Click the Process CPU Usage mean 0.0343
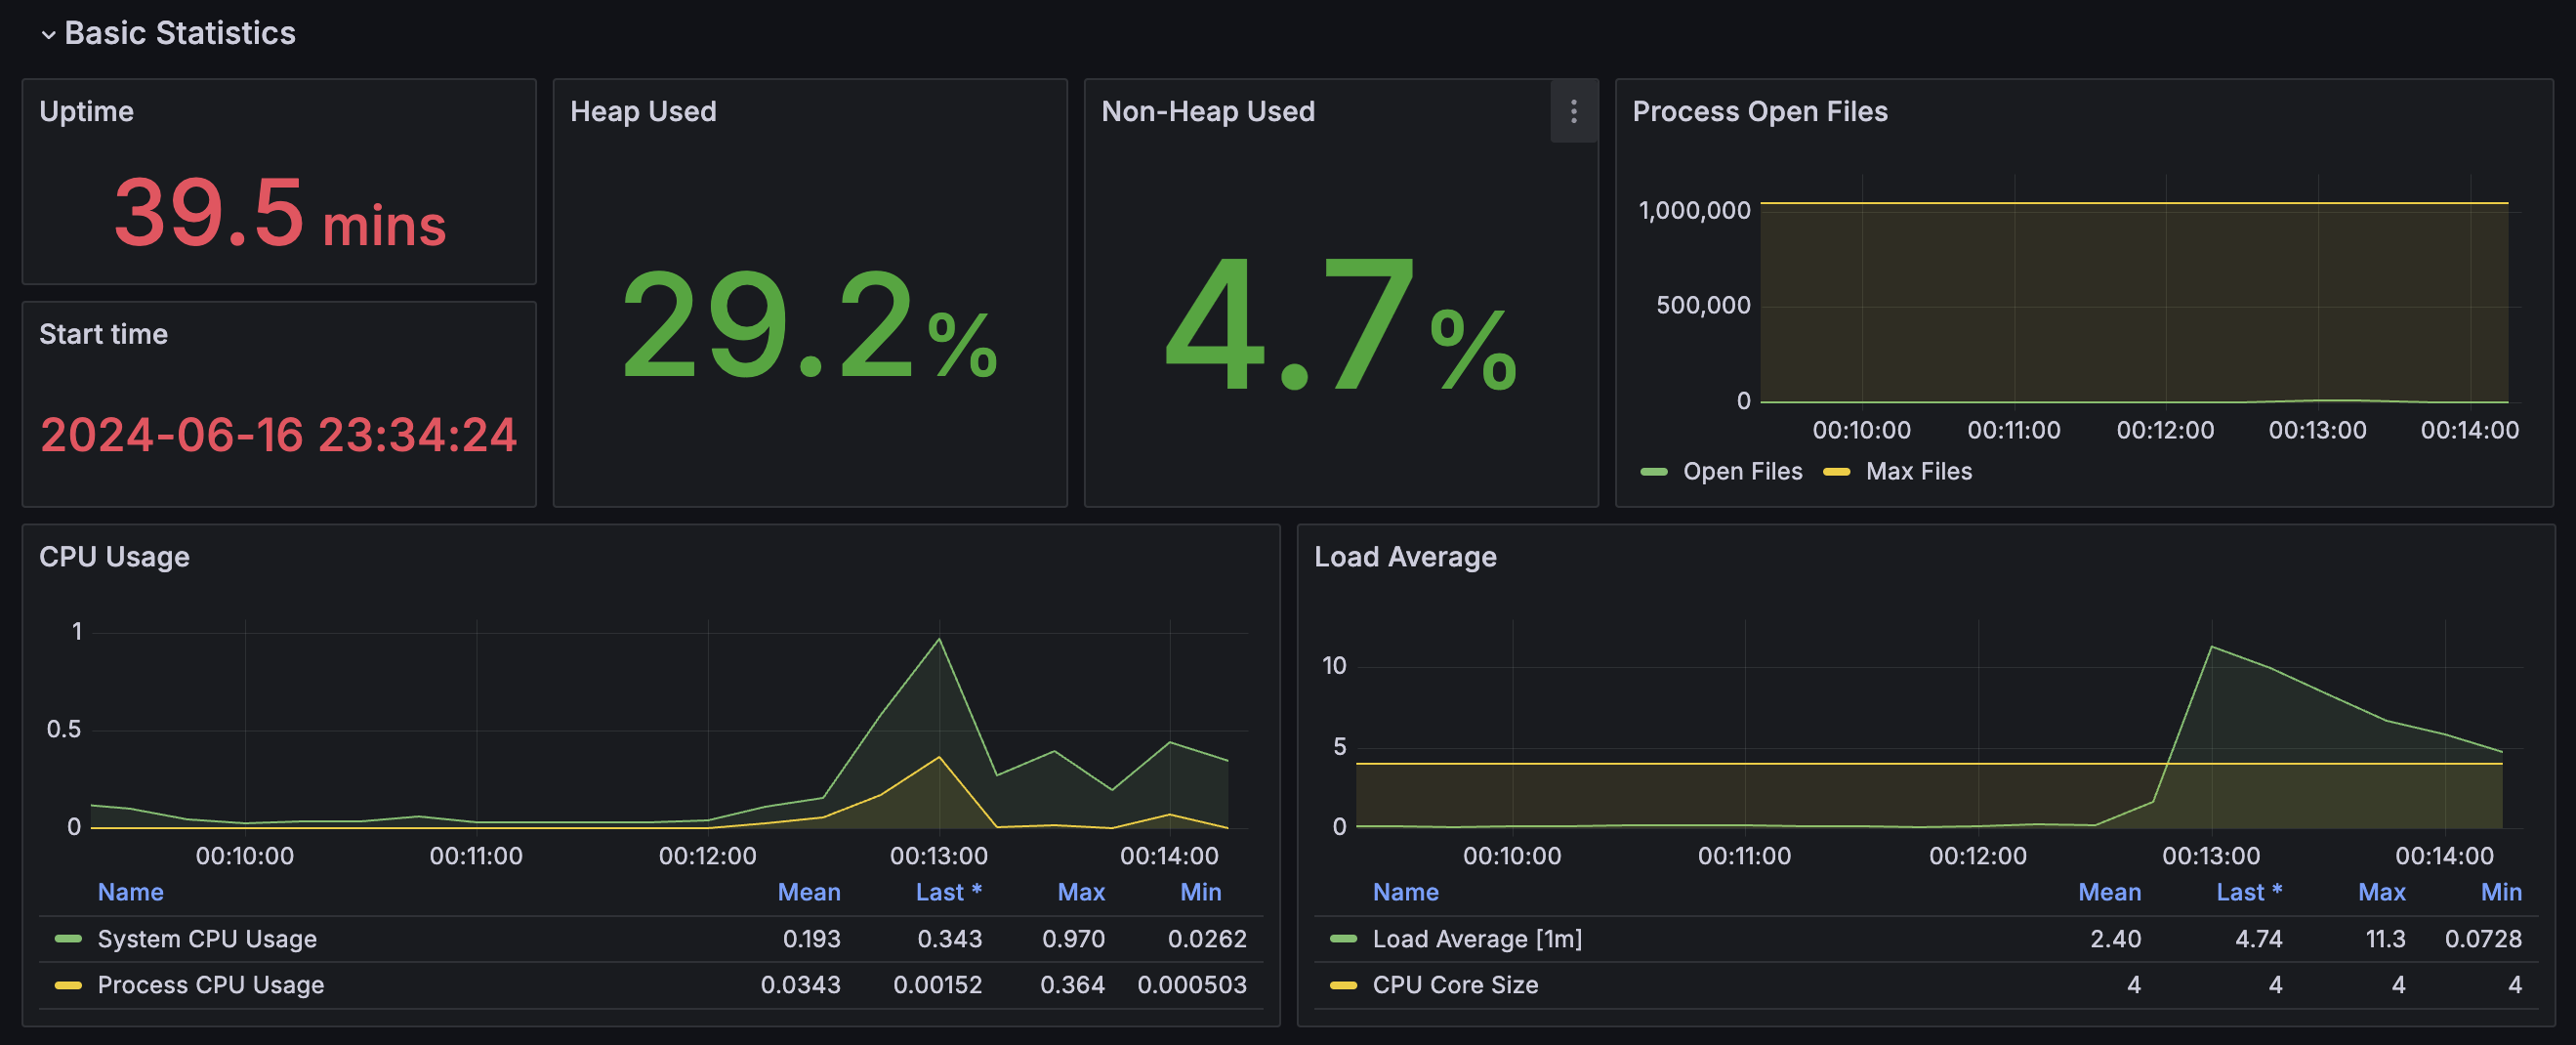Image resolution: width=2576 pixels, height=1045 pixels. point(800,985)
